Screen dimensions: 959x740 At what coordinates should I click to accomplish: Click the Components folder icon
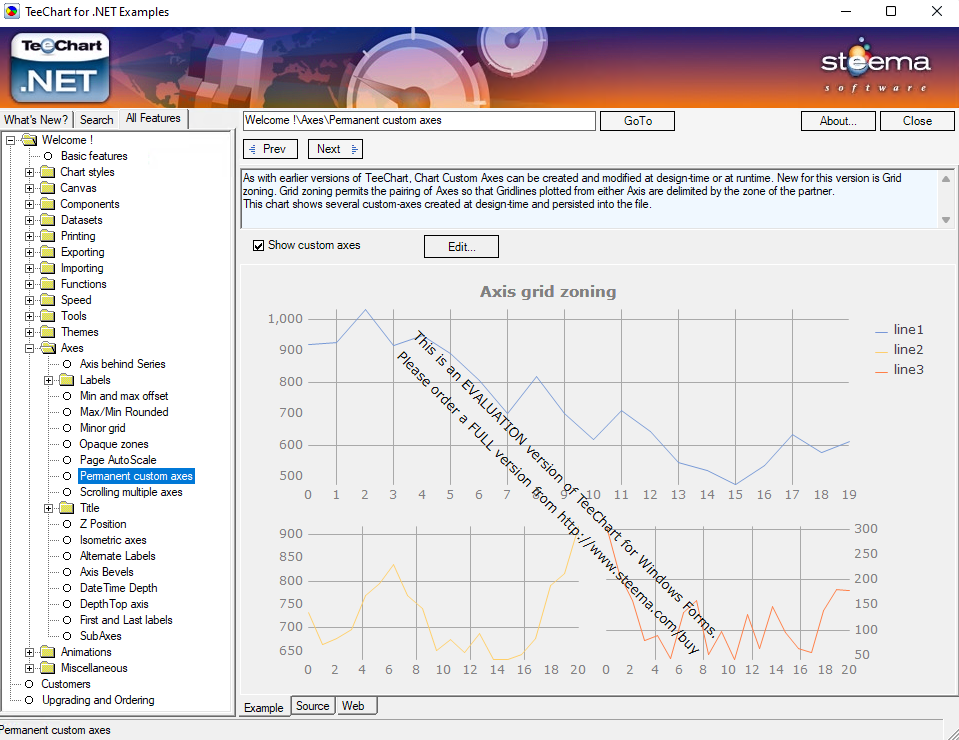[x=48, y=204]
